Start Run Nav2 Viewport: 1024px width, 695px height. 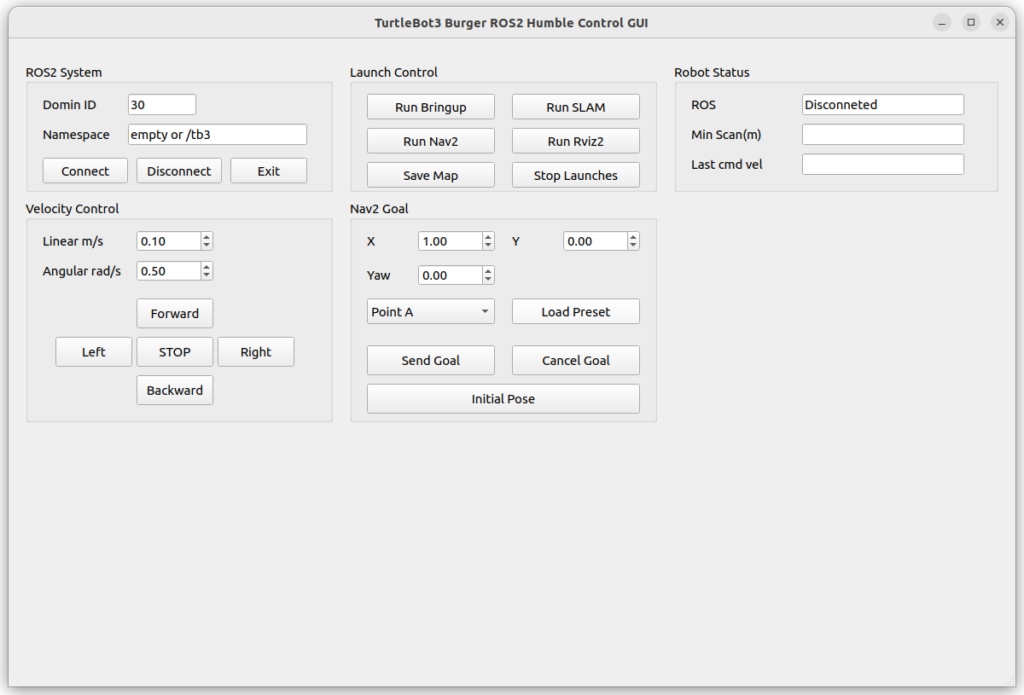430,141
